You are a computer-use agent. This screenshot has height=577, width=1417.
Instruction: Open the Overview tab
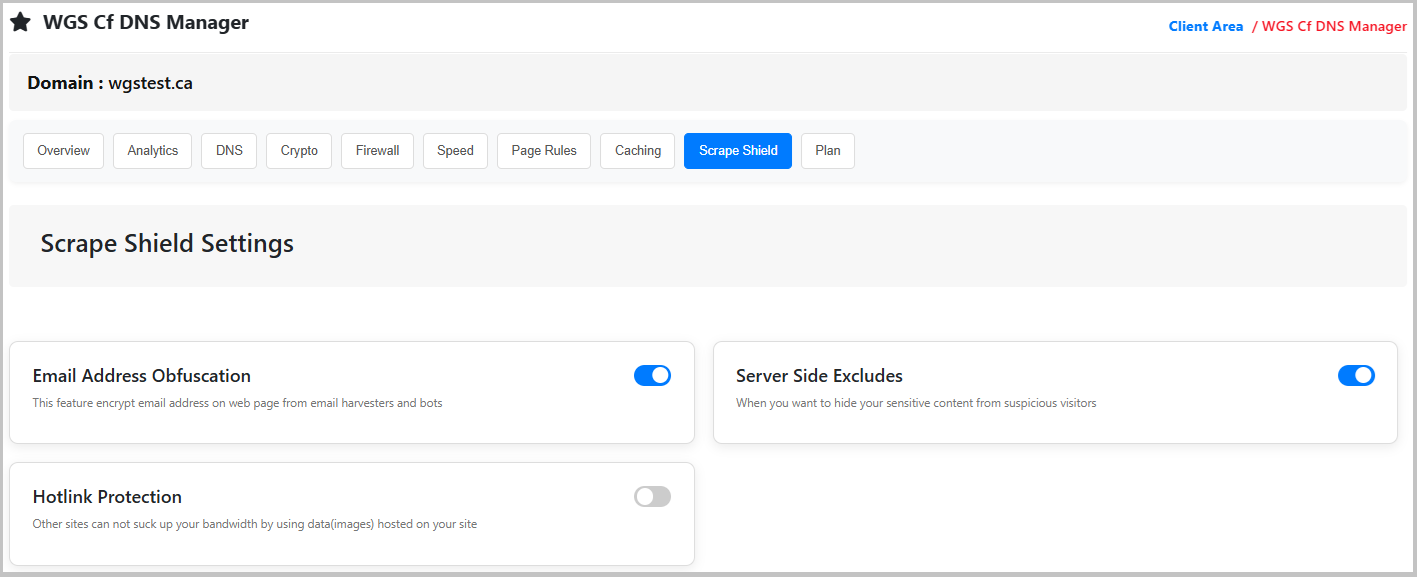(63, 151)
